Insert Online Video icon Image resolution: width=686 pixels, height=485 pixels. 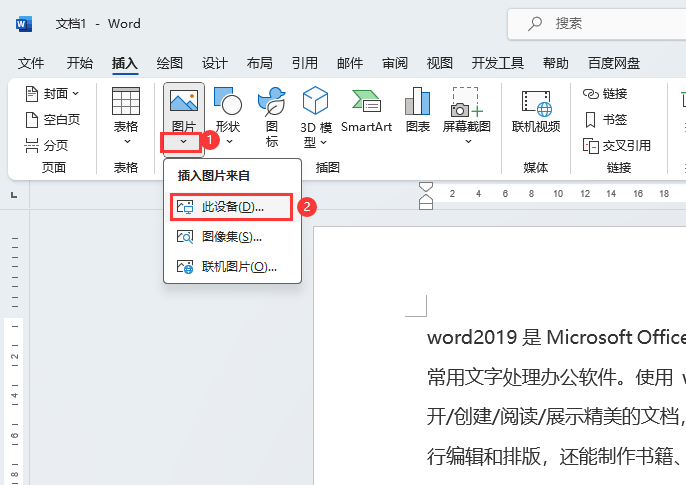coord(536,103)
